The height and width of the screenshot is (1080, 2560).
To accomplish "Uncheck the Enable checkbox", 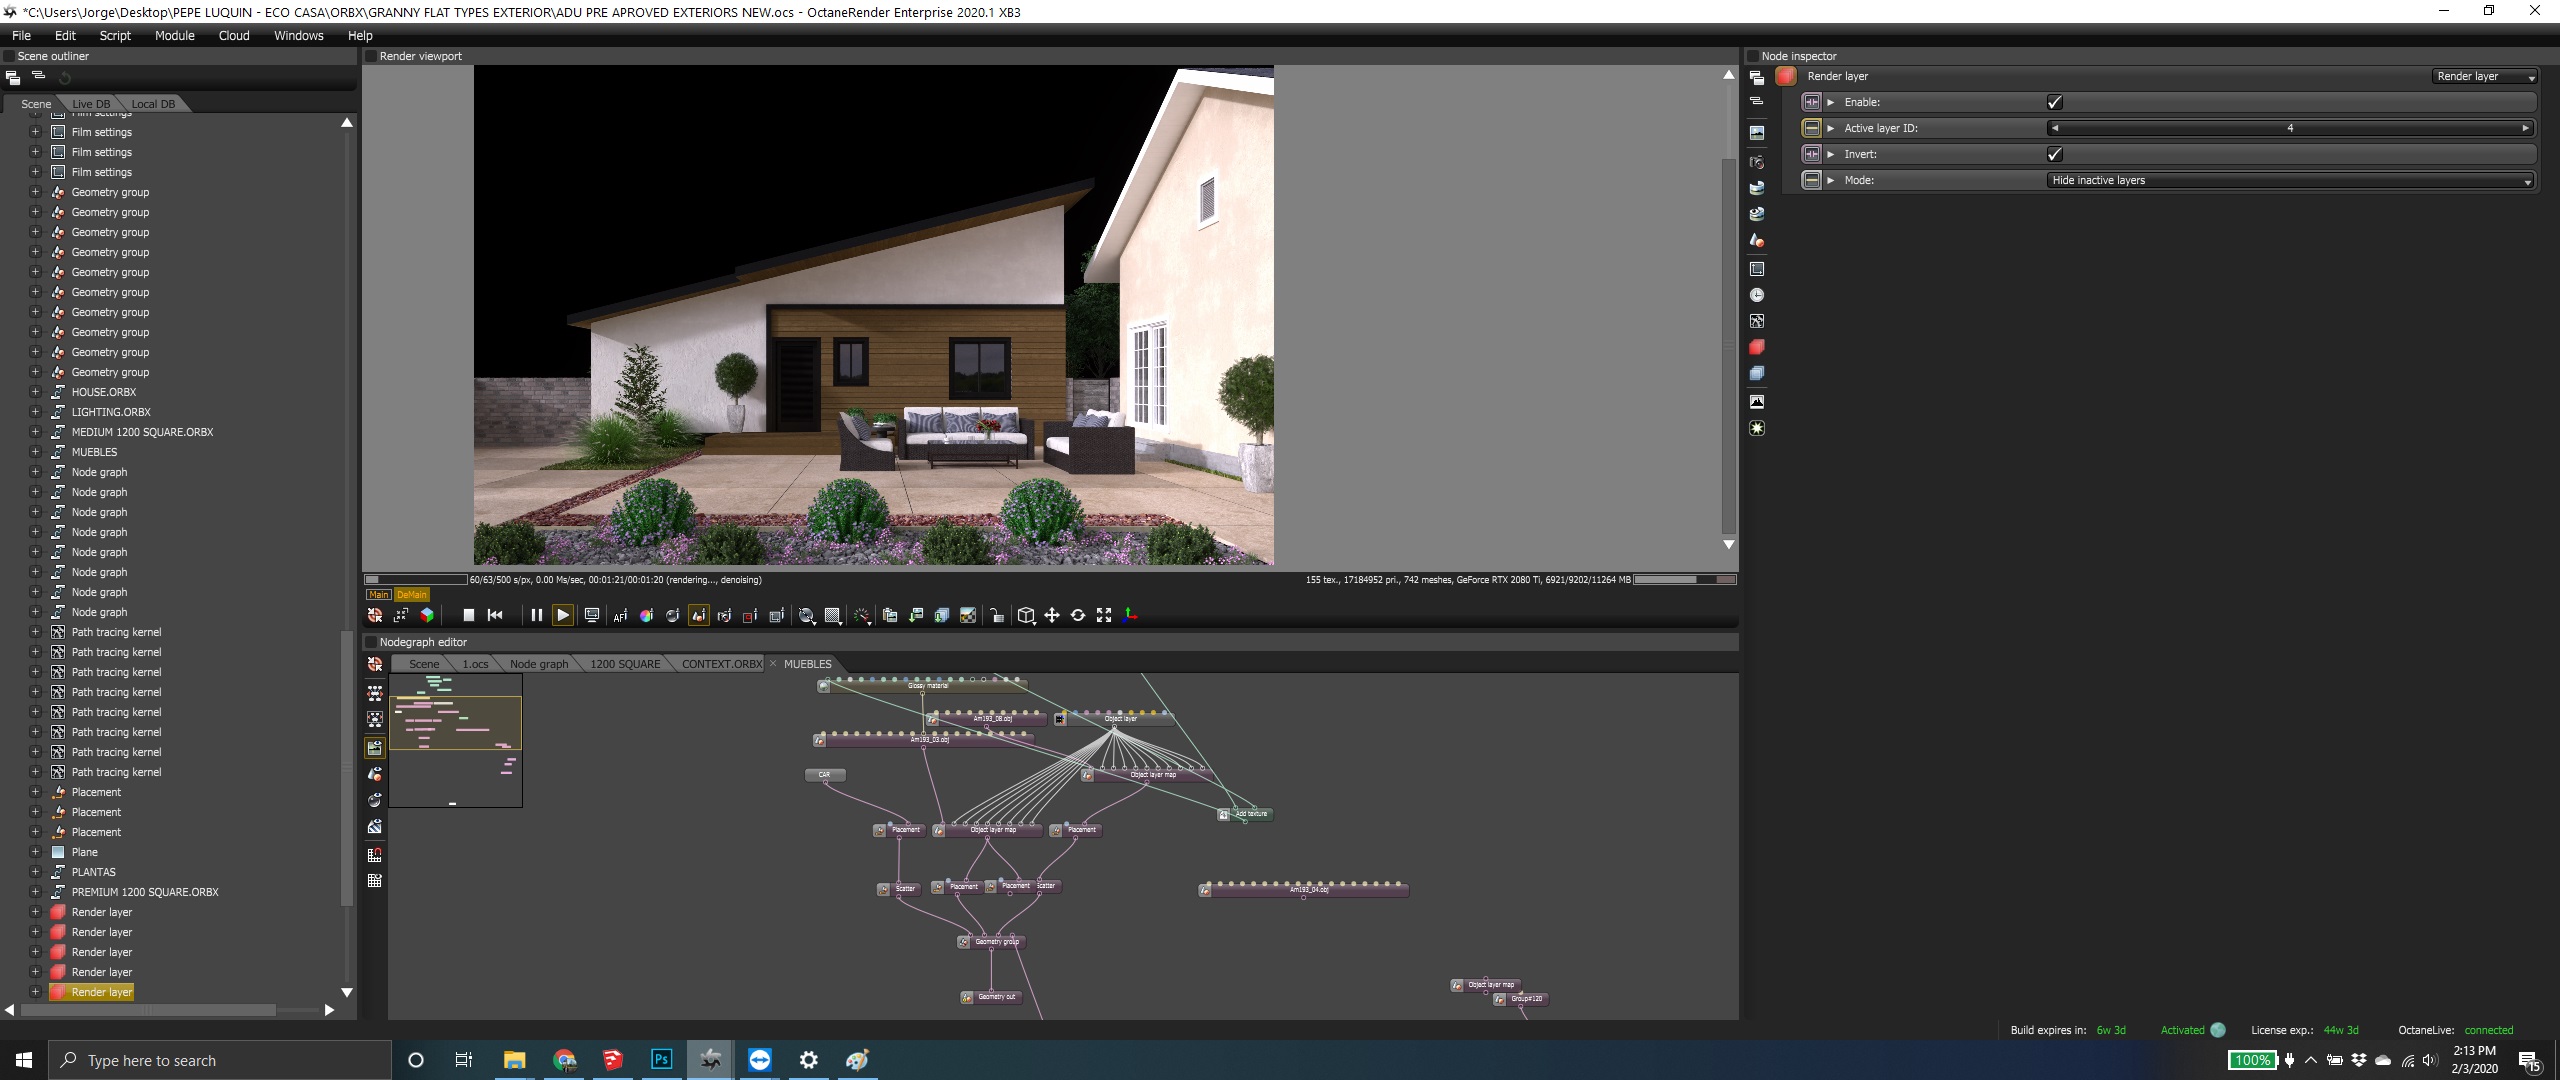I will 2054,102.
